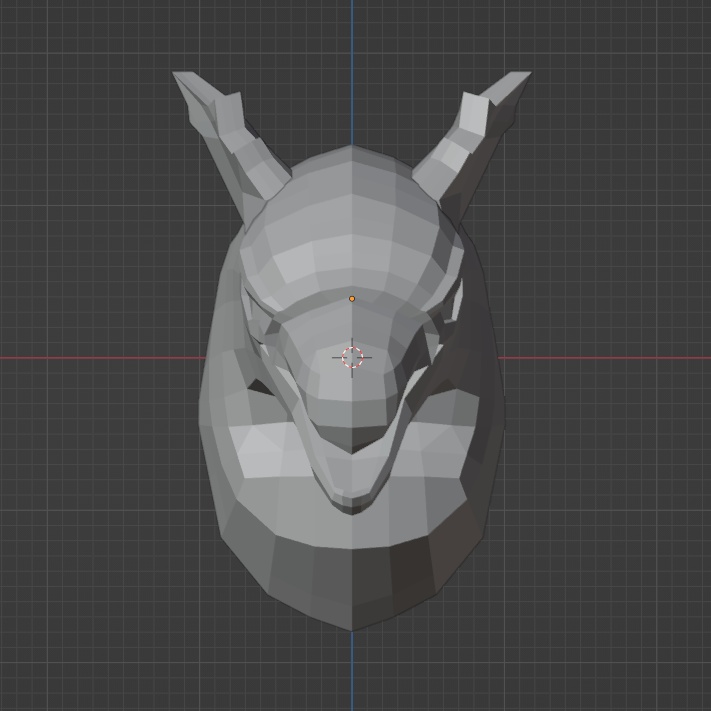This screenshot has width=711, height=711.
Task: Click the orange object origin dot
Action: [x=352, y=299]
